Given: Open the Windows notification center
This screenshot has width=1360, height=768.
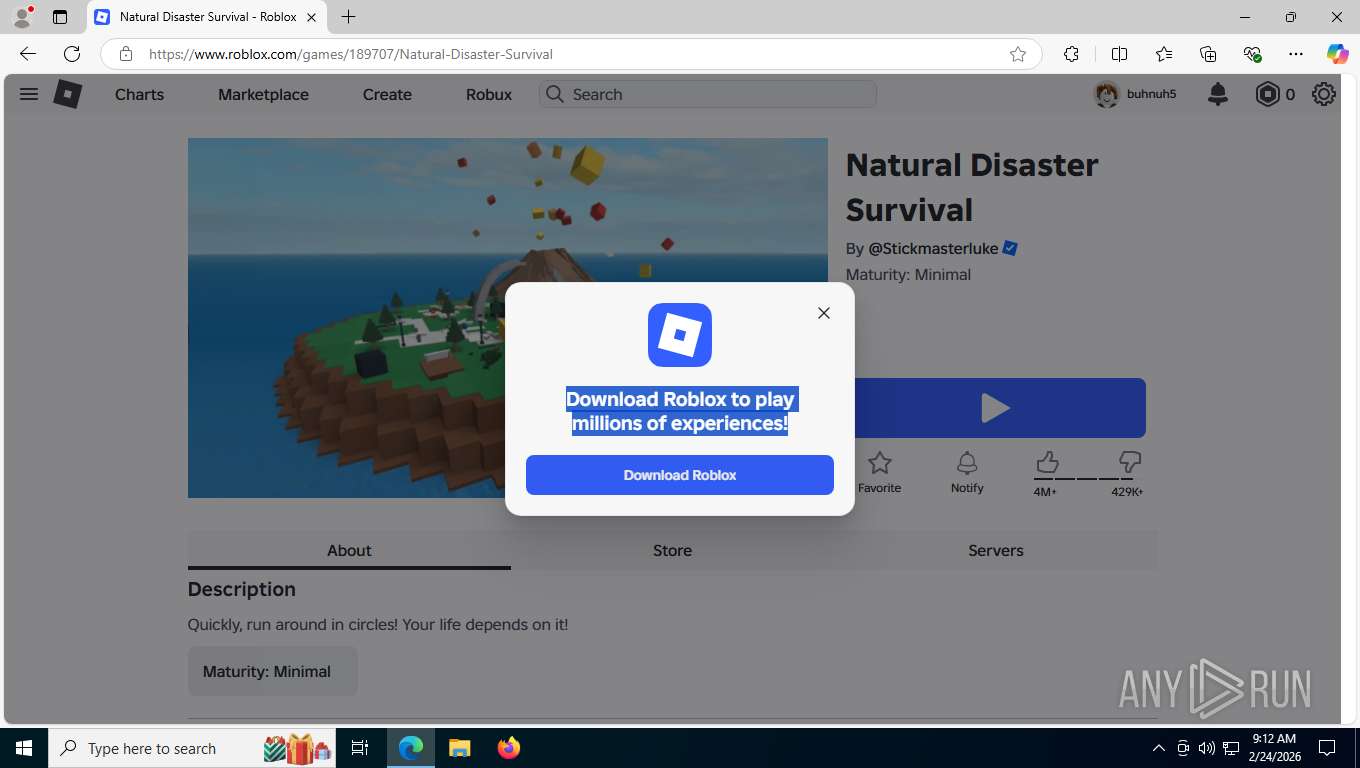Looking at the screenshot, I should (1327, 748).
